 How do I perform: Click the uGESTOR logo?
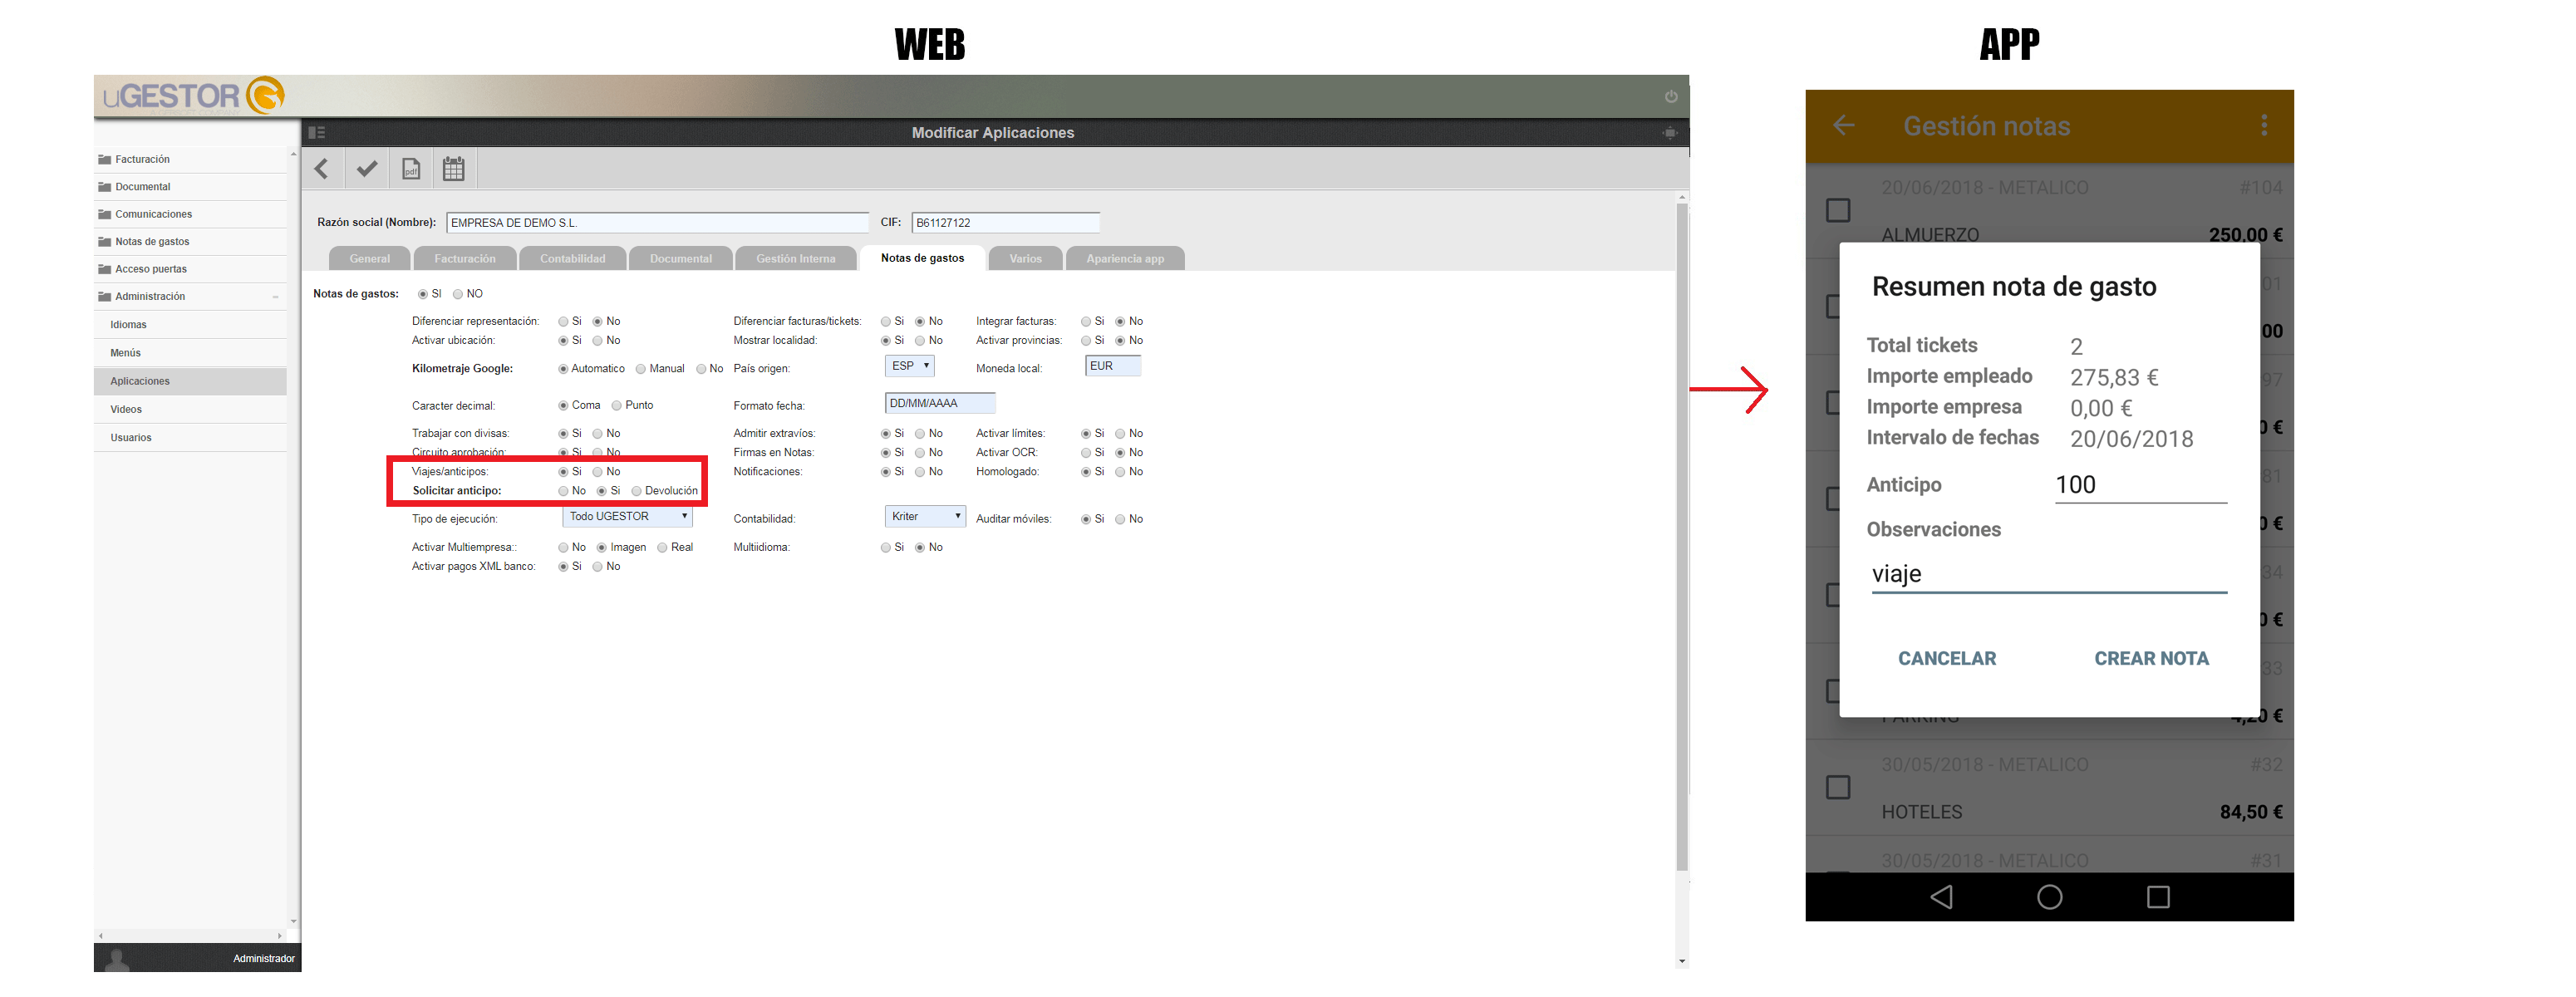(193, 96)
